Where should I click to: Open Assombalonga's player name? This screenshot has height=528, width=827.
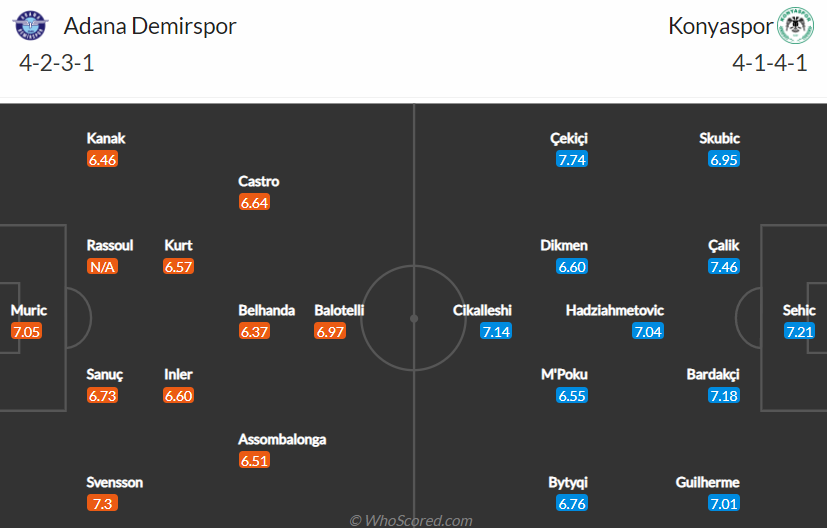point(282,439)
